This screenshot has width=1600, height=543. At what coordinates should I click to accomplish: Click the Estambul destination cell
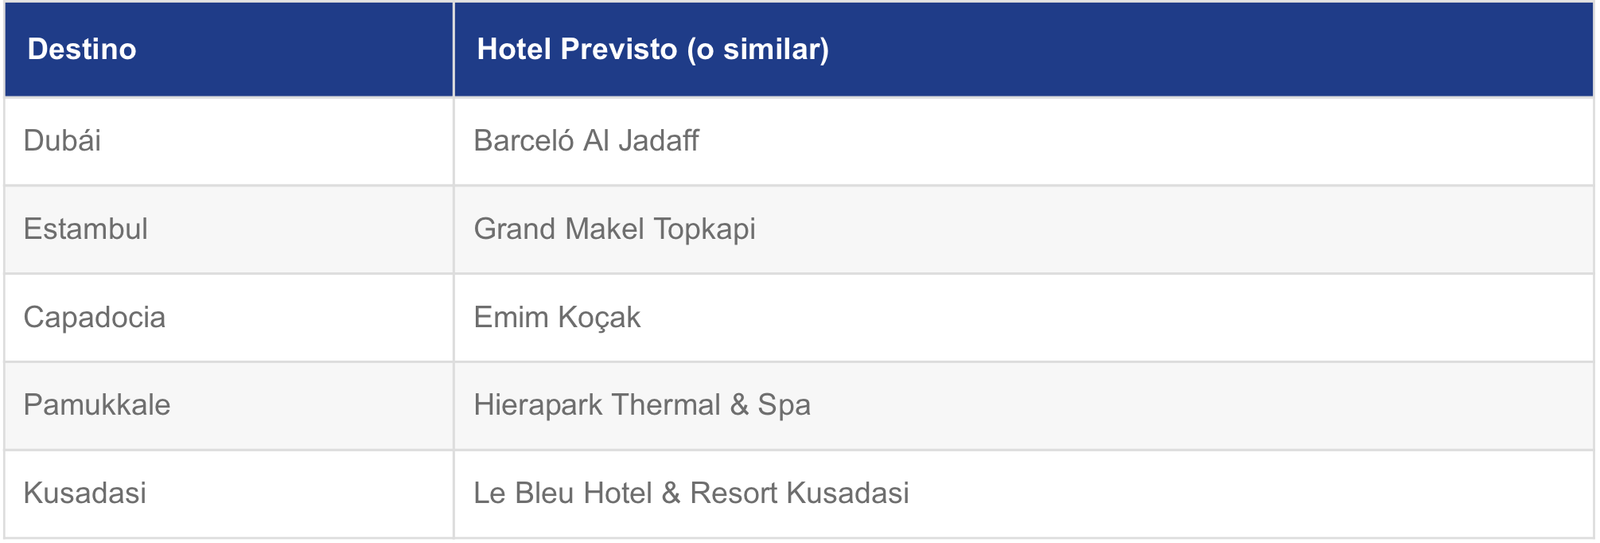[229, 229]
